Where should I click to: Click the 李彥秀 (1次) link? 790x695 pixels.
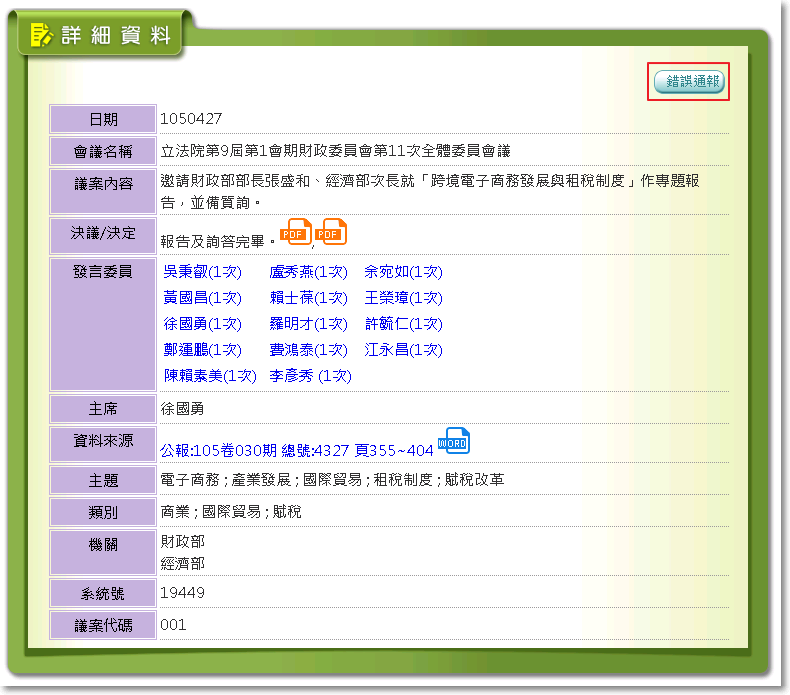point(311,376)
